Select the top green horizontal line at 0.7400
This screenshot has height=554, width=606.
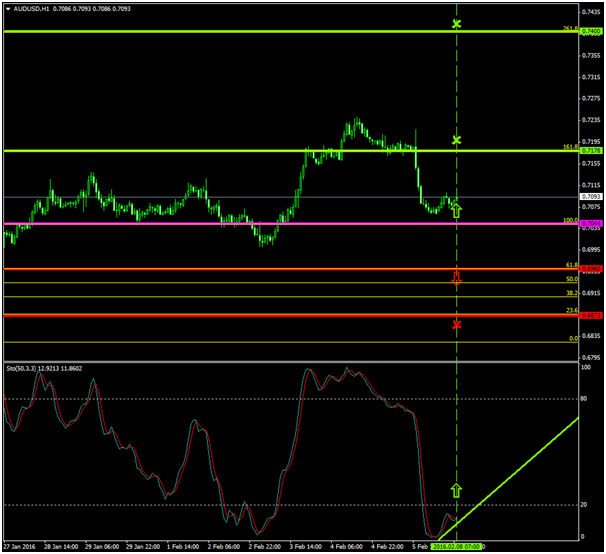250,31
